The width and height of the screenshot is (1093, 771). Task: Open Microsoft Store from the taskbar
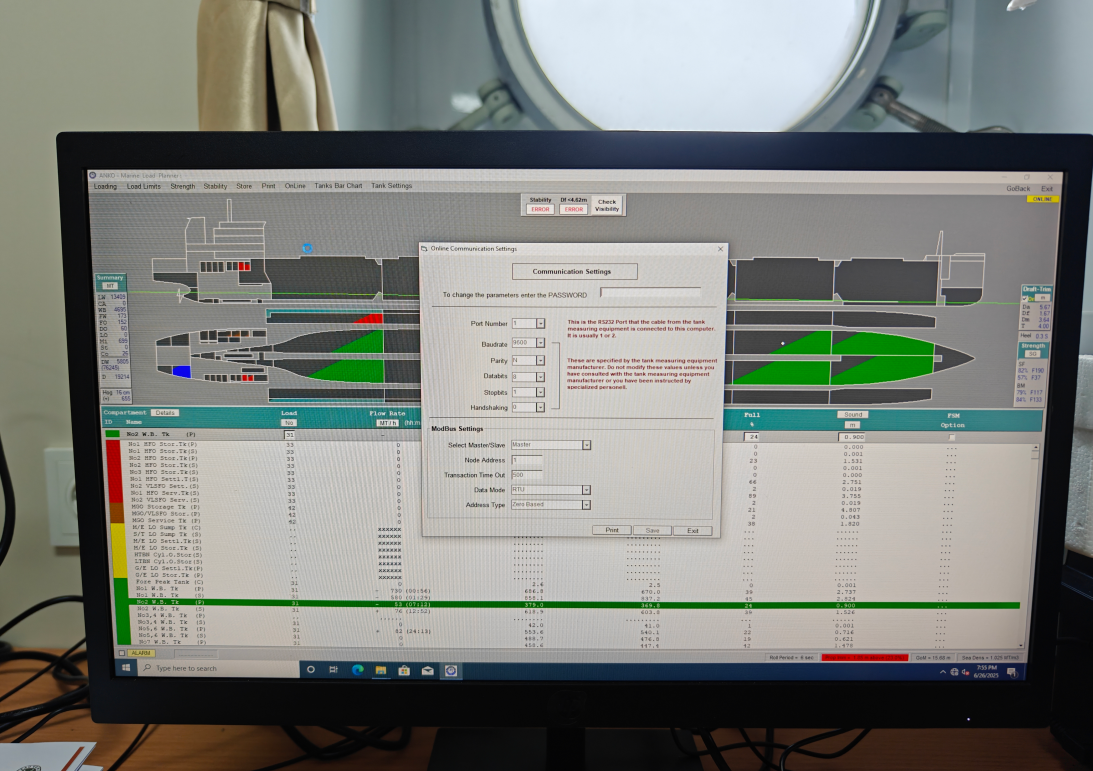[x=404, y=670]
